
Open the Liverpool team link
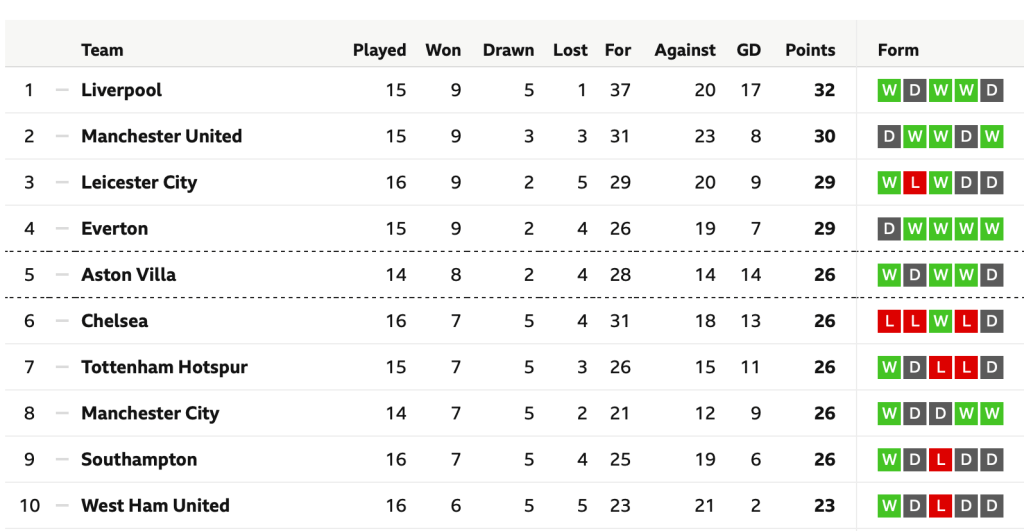point(121,90)
